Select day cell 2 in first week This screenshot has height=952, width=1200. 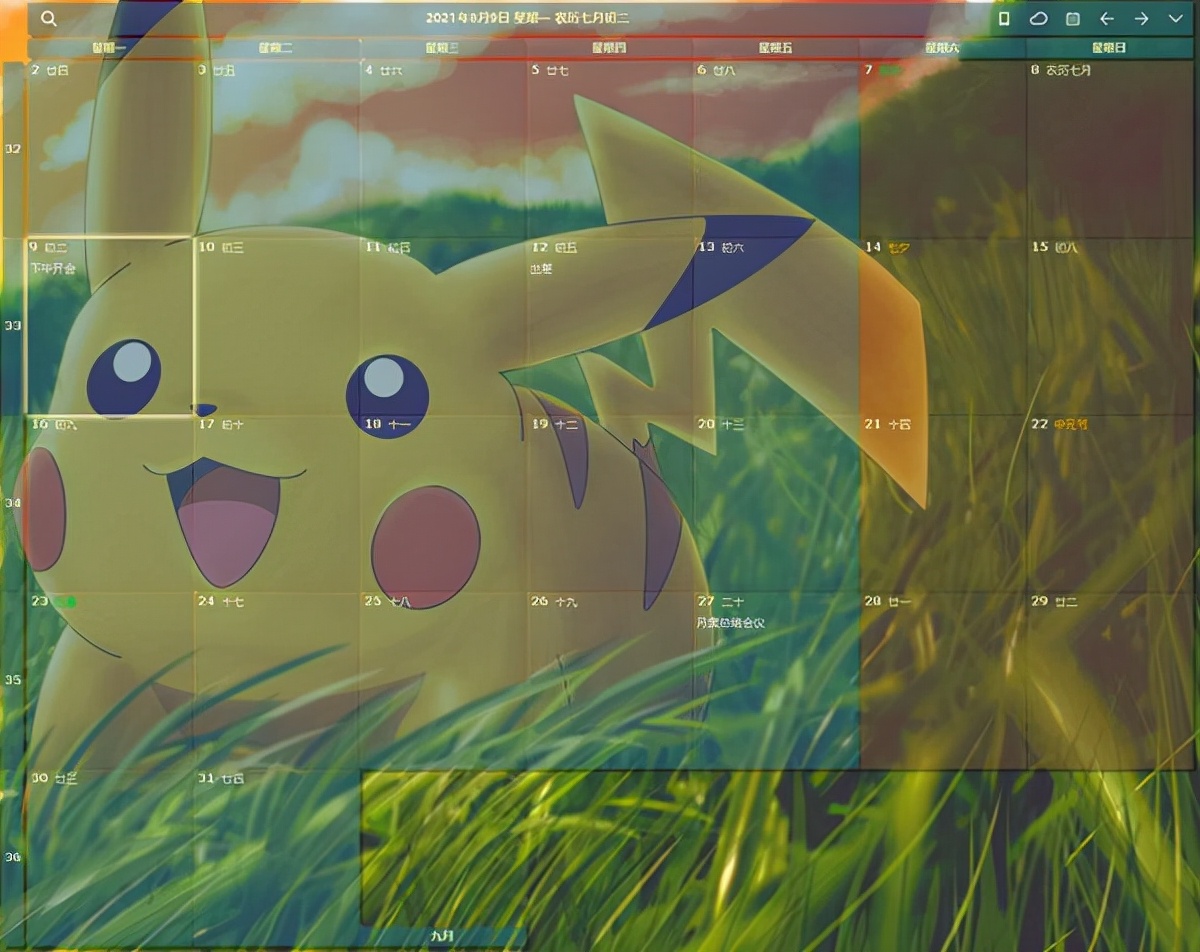click(110, 149)
